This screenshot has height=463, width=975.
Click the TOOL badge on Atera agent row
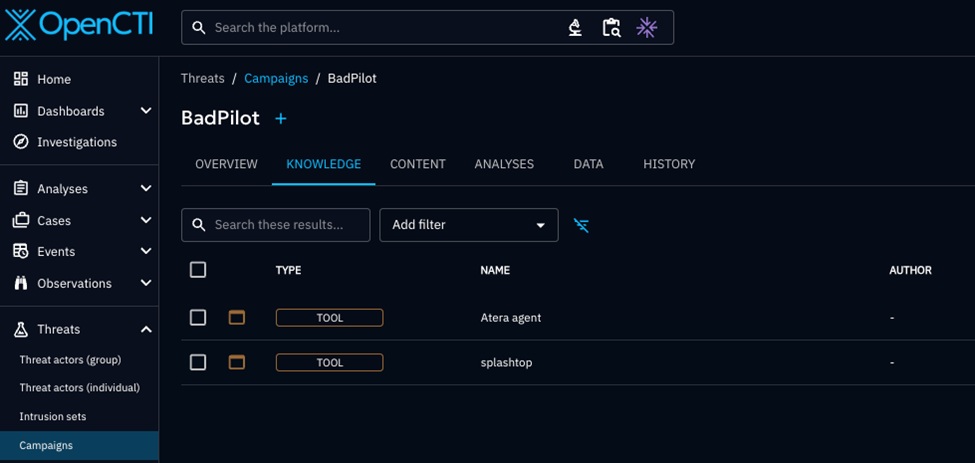tap(330, 318)
